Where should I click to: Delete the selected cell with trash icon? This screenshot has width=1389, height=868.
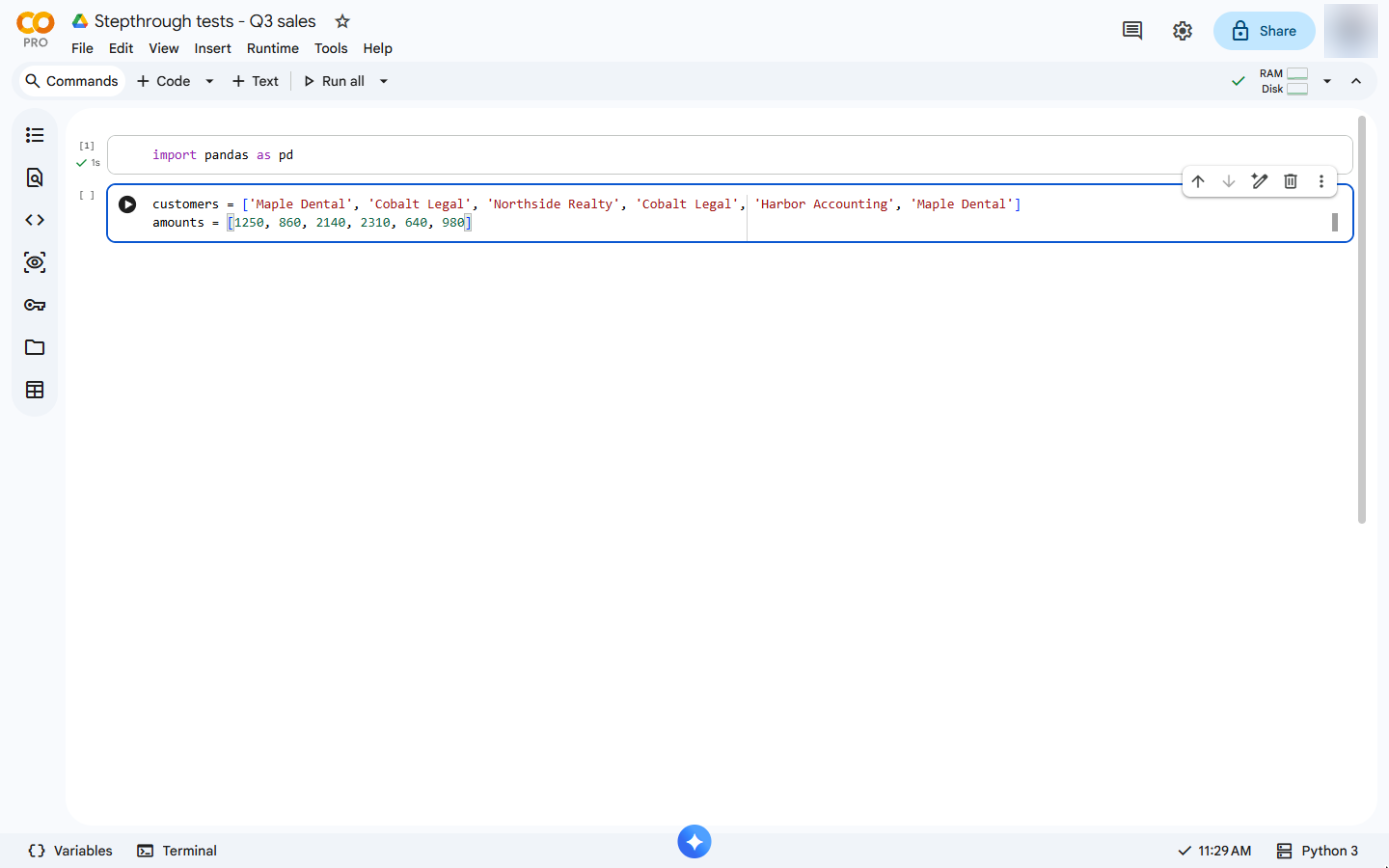(x=1291, y=181)
